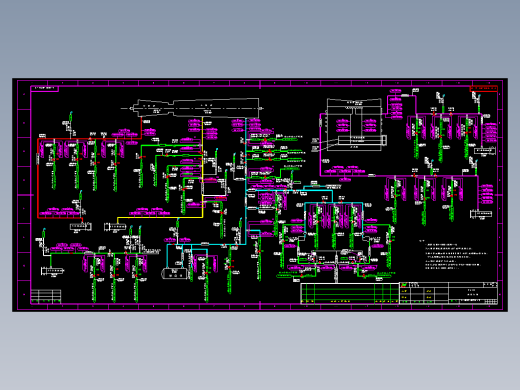Image resolution: width=520 pixels, height=390 pixels.
Task: Select the white rectangular equipment outline at upper right
Action: [354, 125]
